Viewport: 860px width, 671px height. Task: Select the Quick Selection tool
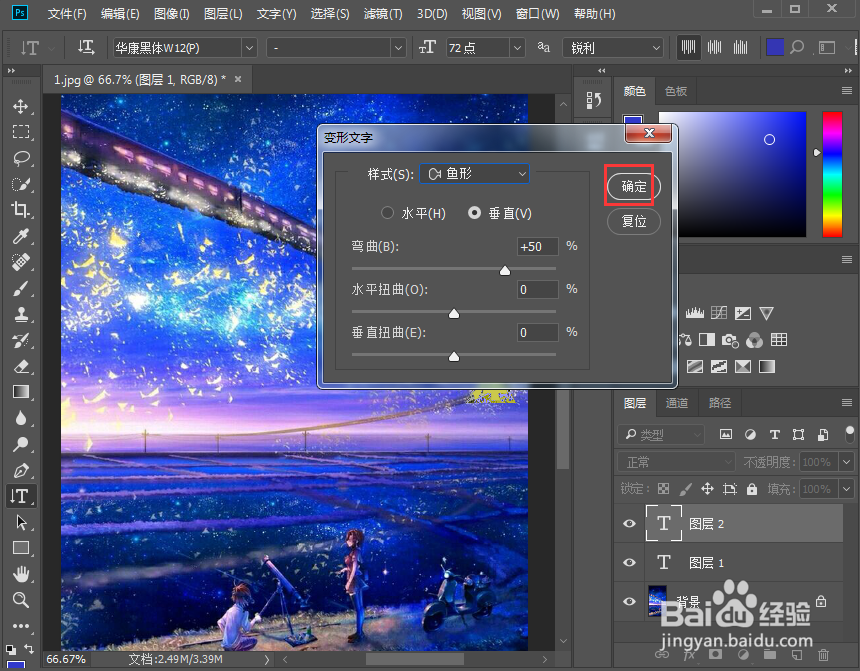coord(21,184)
